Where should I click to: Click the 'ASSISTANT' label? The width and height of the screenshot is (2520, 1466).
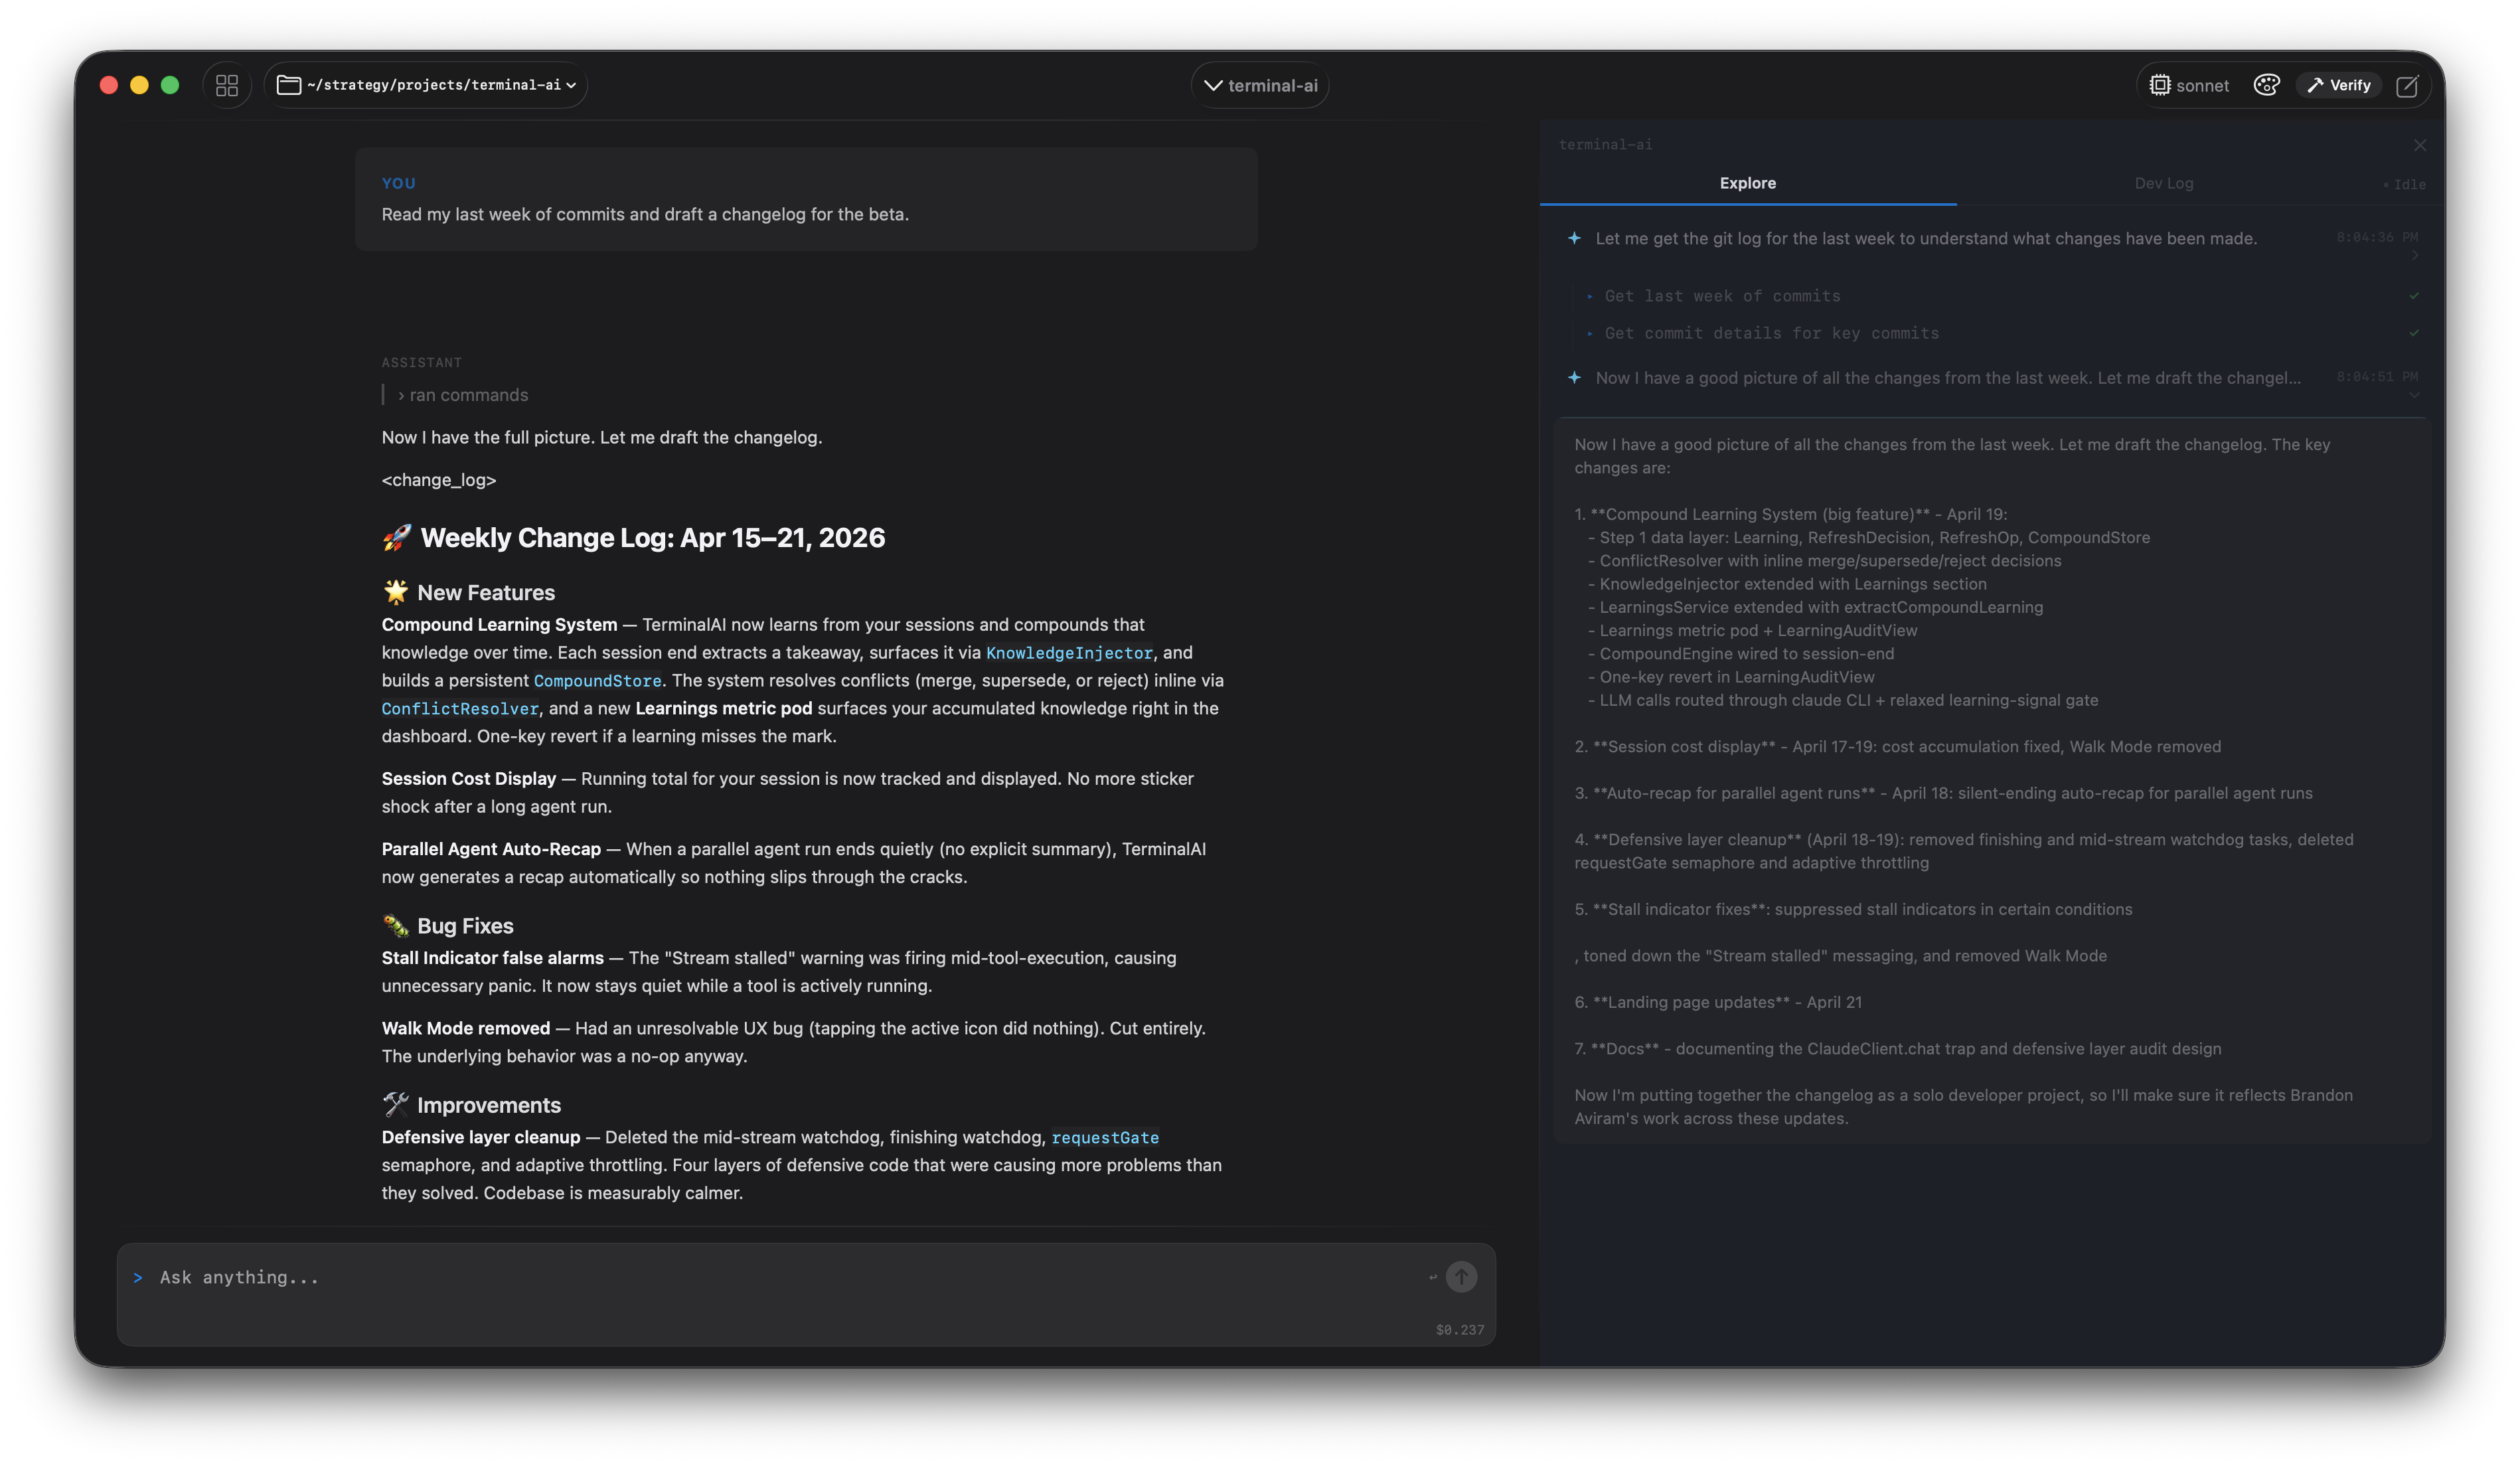[421, 362]
